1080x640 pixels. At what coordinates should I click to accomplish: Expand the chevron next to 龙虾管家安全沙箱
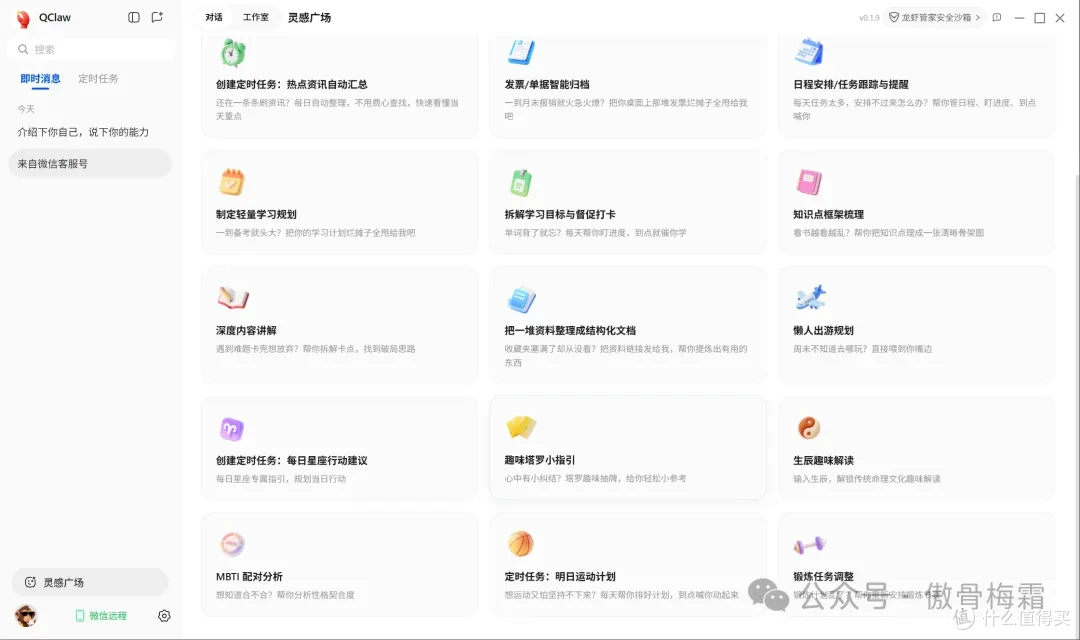point(977,17)
